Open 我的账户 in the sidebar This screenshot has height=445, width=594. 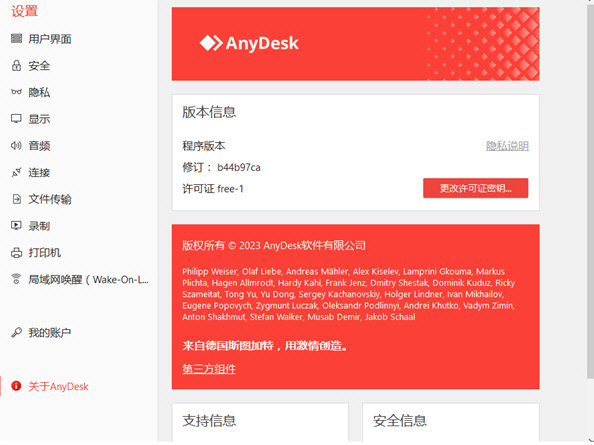tap(50, 333)
